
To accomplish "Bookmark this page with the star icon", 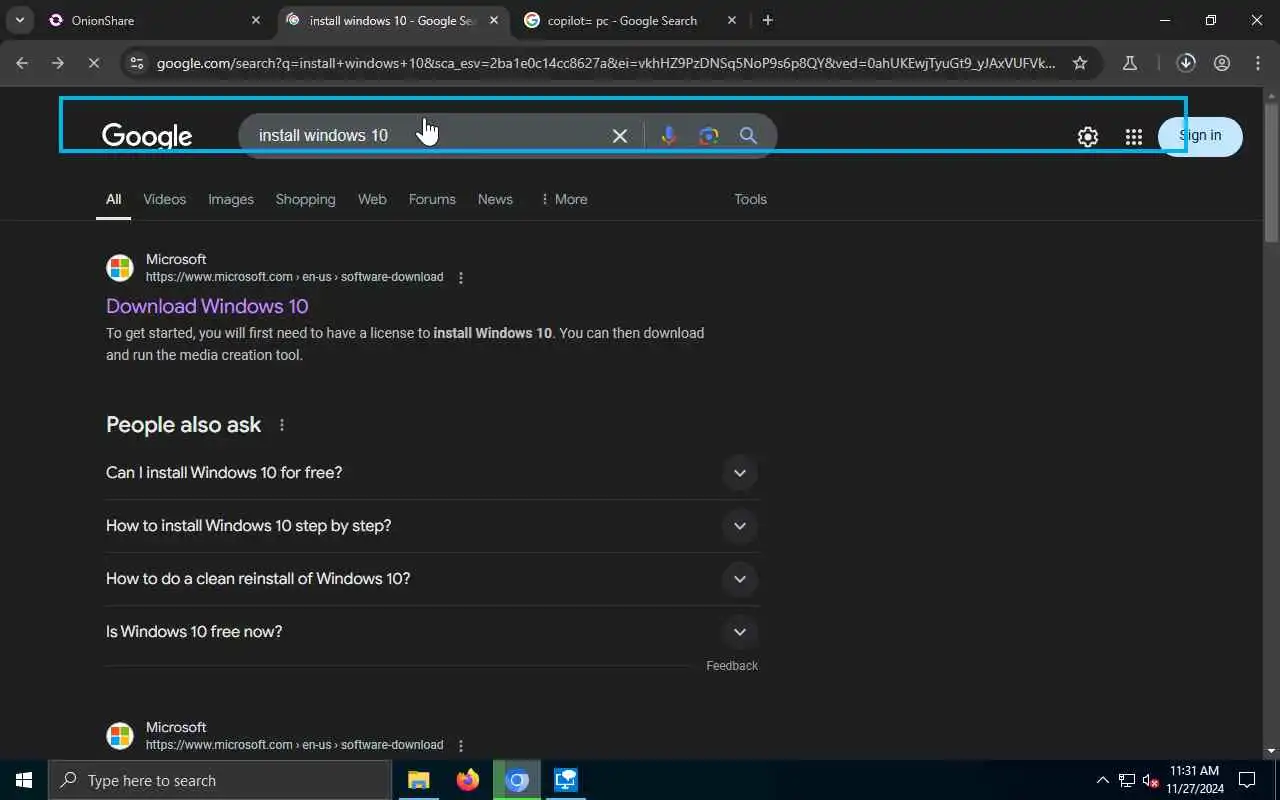I will point(1080,63).
